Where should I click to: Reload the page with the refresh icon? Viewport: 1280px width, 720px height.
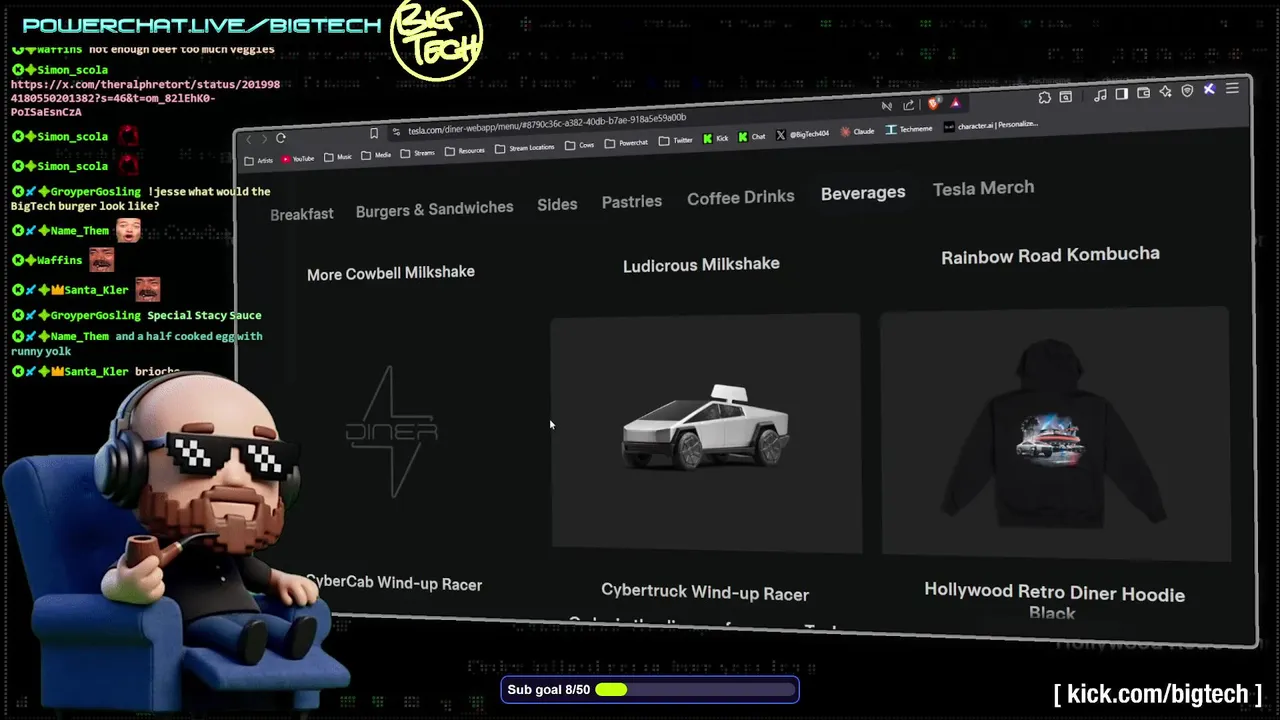(281, 138)
